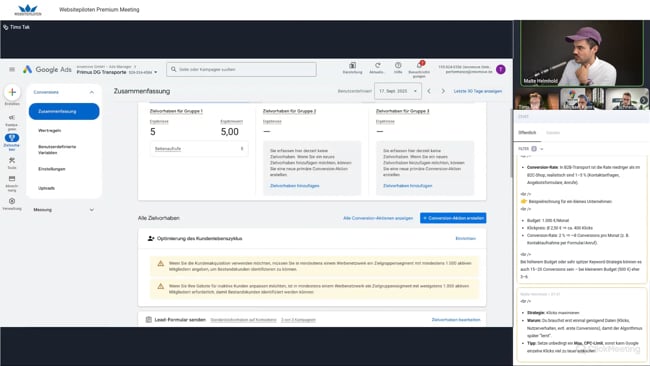
Task: Open the Benachrichtigungen bell icon
Action: pyautogui.click(x=419, y=65)
